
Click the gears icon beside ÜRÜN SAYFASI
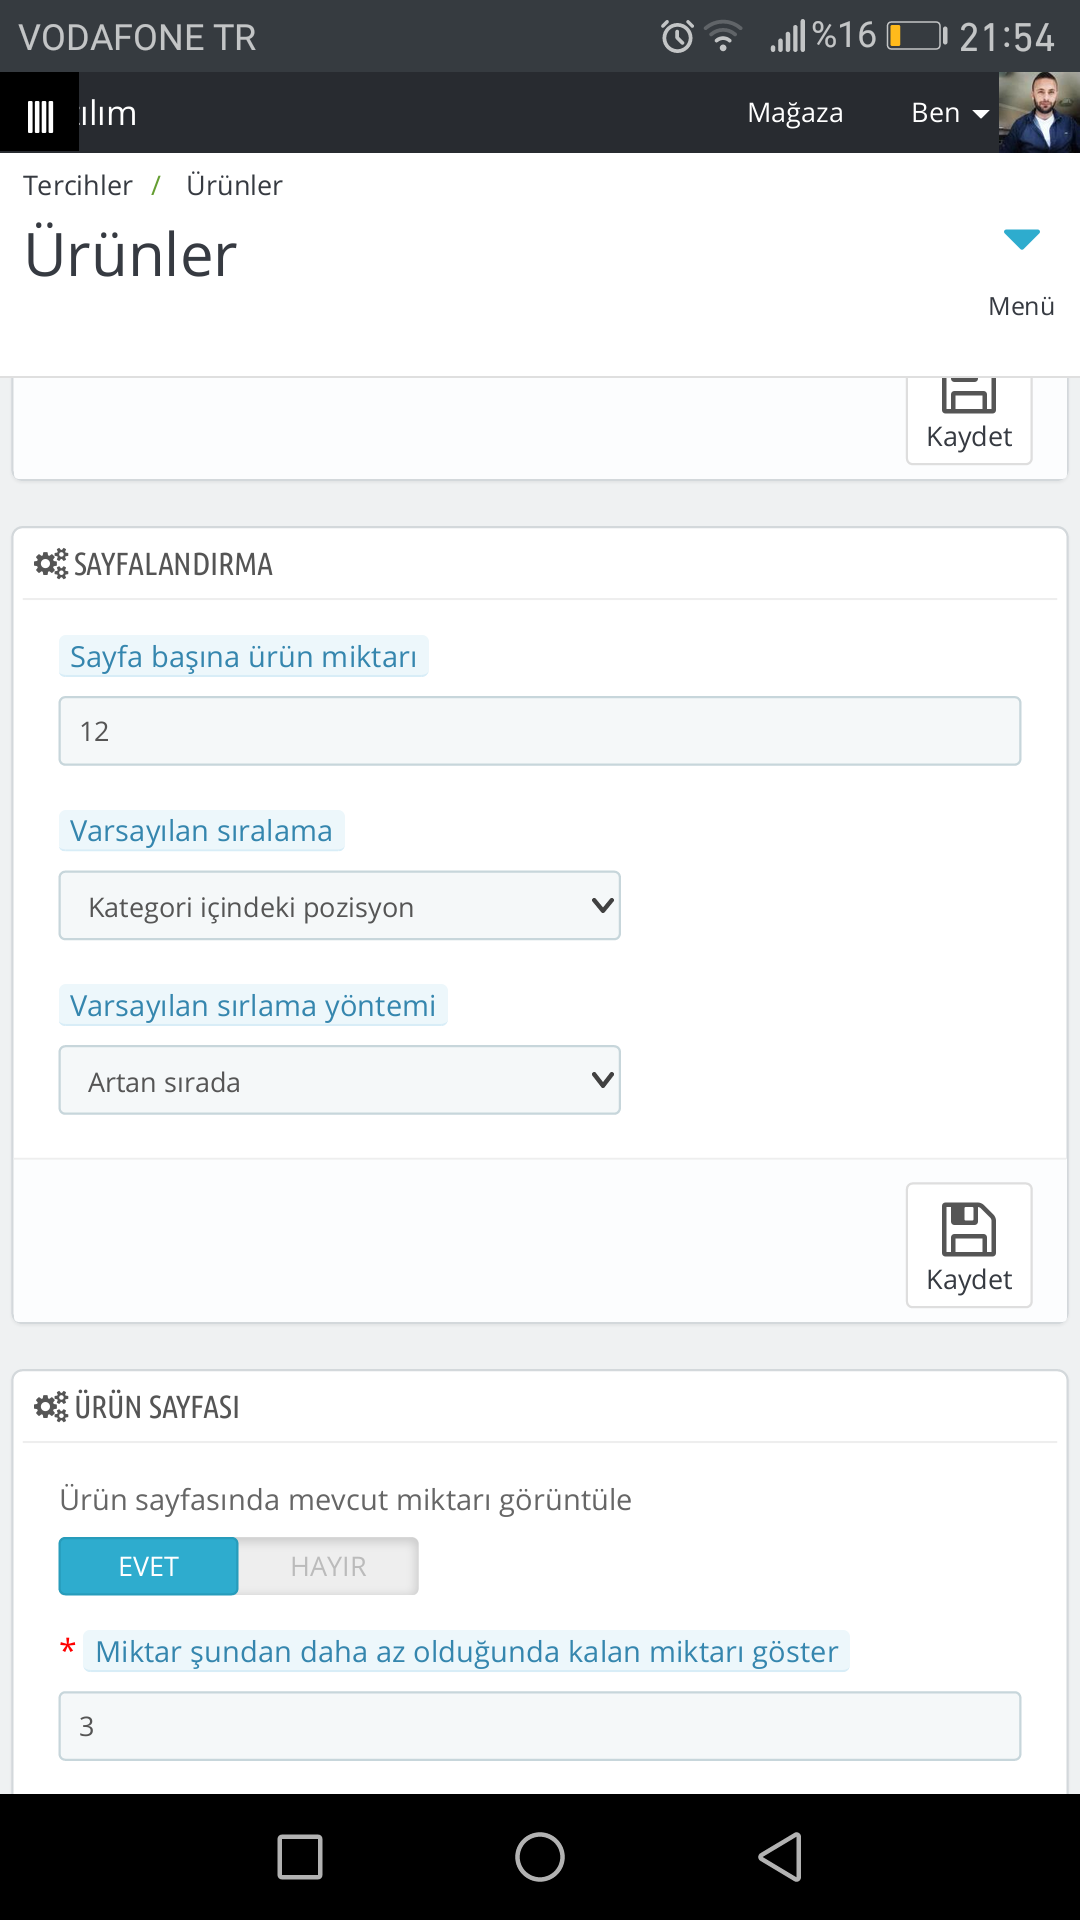pyautogui.click(x=51, y=1407)
